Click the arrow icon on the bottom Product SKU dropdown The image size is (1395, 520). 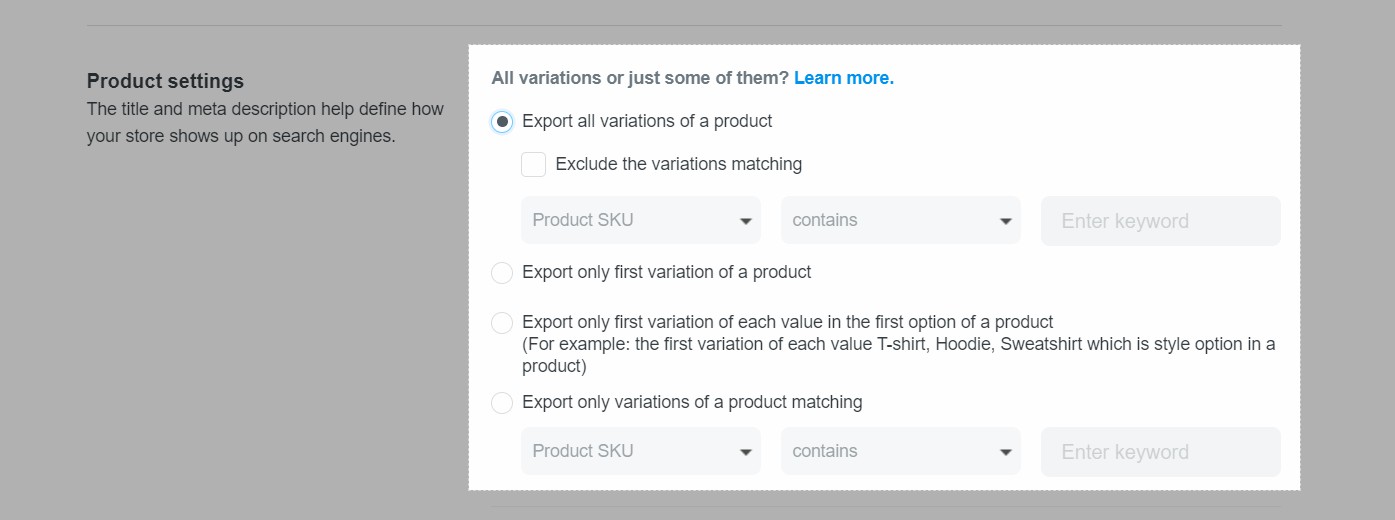(745, 453)
